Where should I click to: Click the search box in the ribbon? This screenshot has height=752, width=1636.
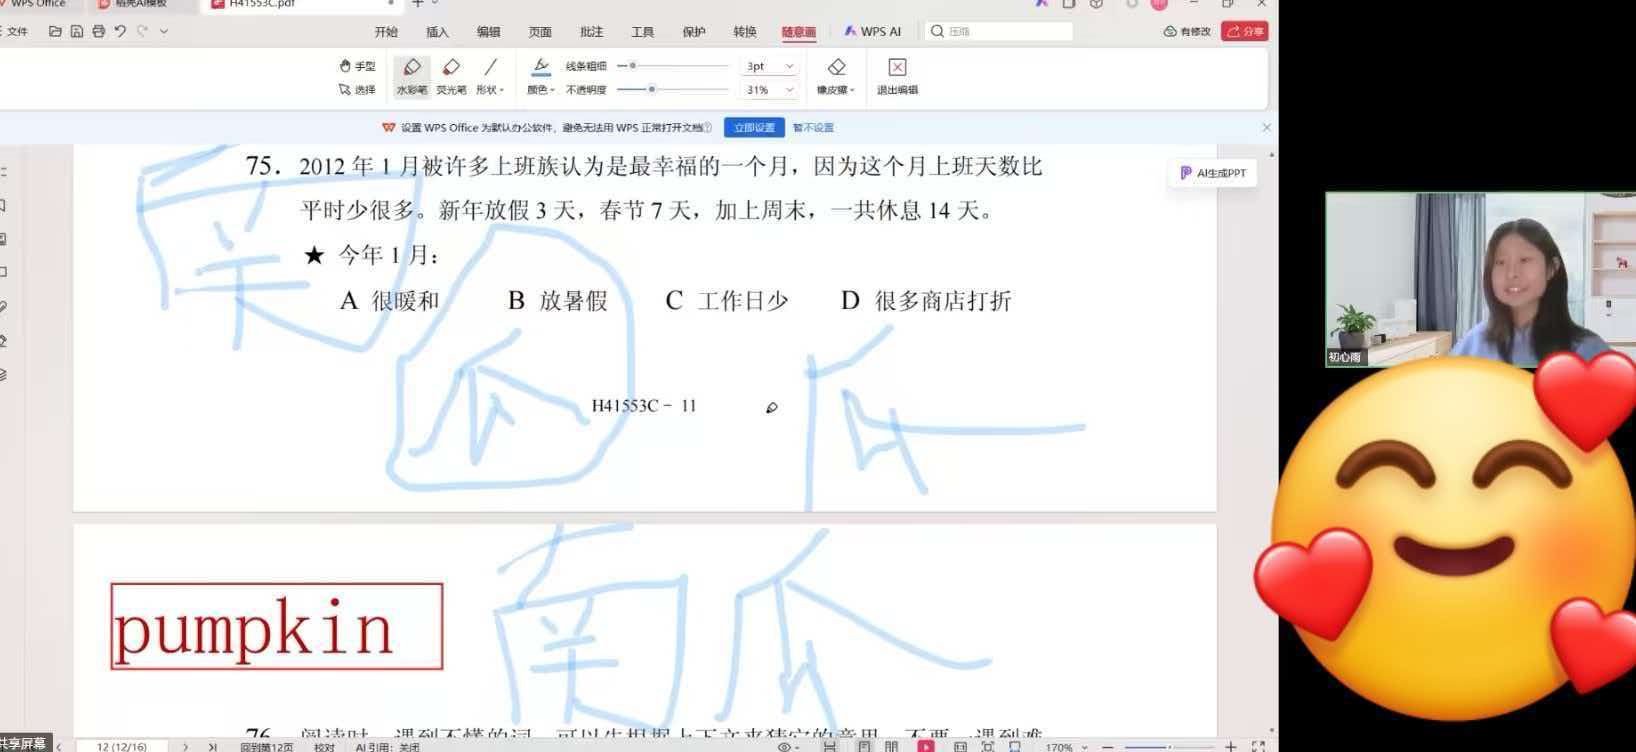pos(998,31)
